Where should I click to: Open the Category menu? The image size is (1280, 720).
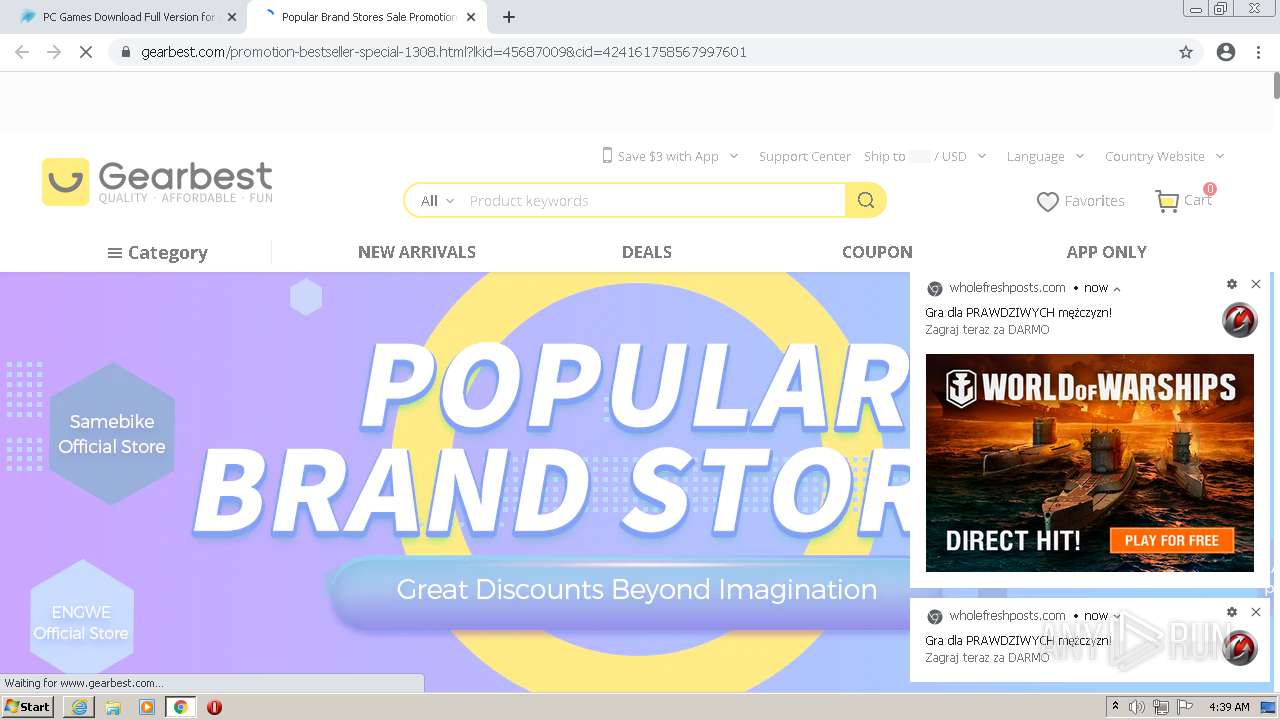pyautogui.click(x=158, y=253)
